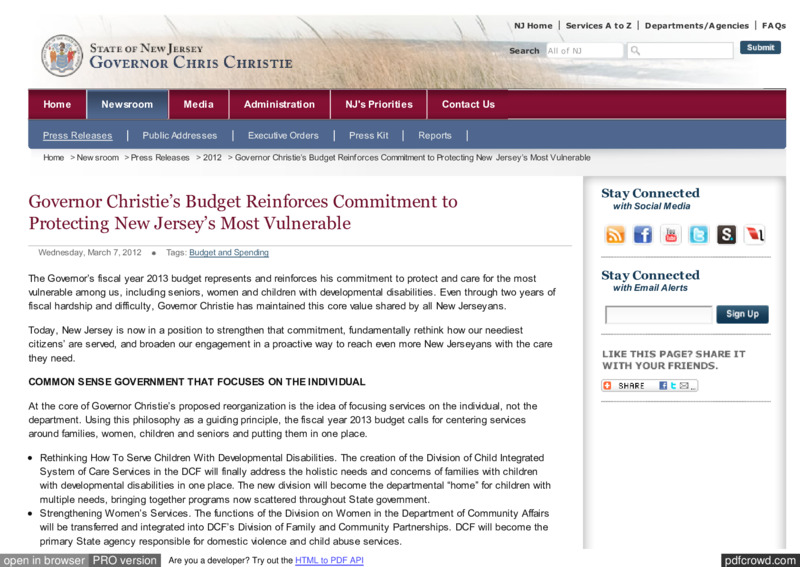Click Newsroom in the breadcrumb trail
This screenshot has height=567, width=800.
97,157
